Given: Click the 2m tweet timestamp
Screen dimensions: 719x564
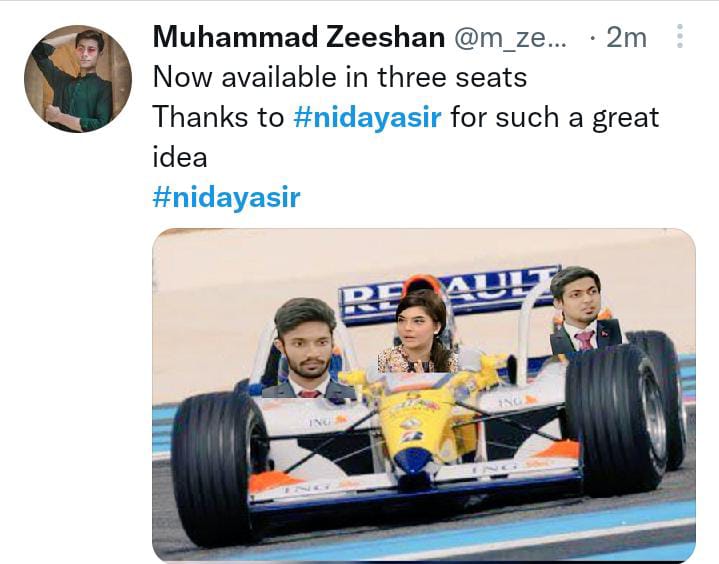Looking at the screenshot, I should click(626, 38).
